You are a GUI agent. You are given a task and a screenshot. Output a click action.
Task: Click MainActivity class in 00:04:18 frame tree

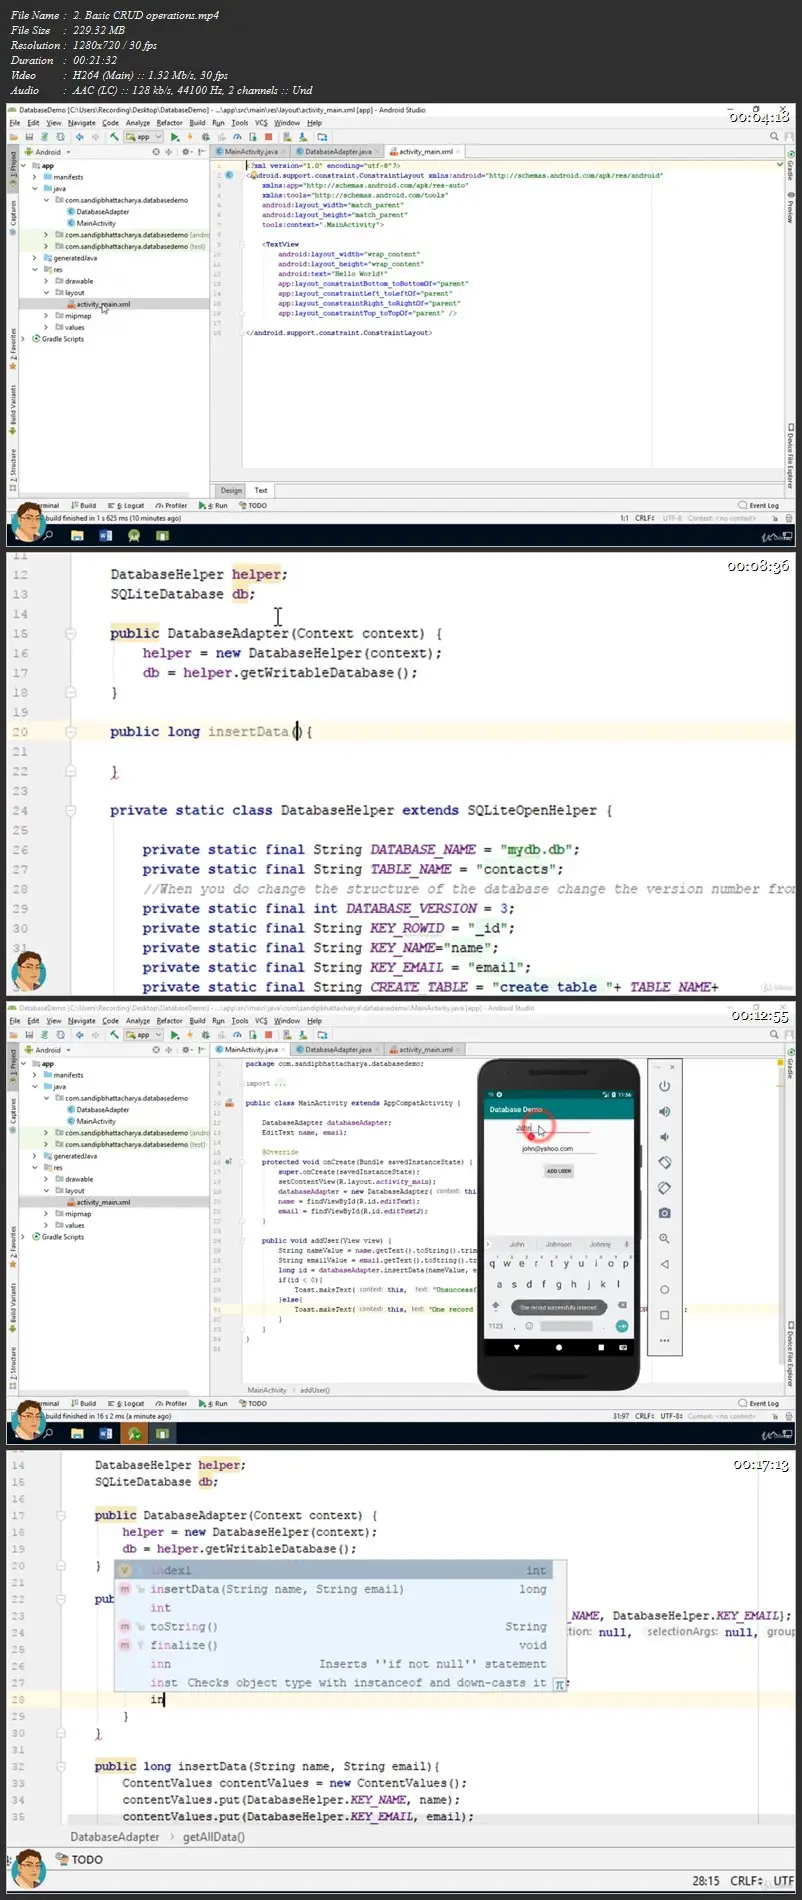96,223
